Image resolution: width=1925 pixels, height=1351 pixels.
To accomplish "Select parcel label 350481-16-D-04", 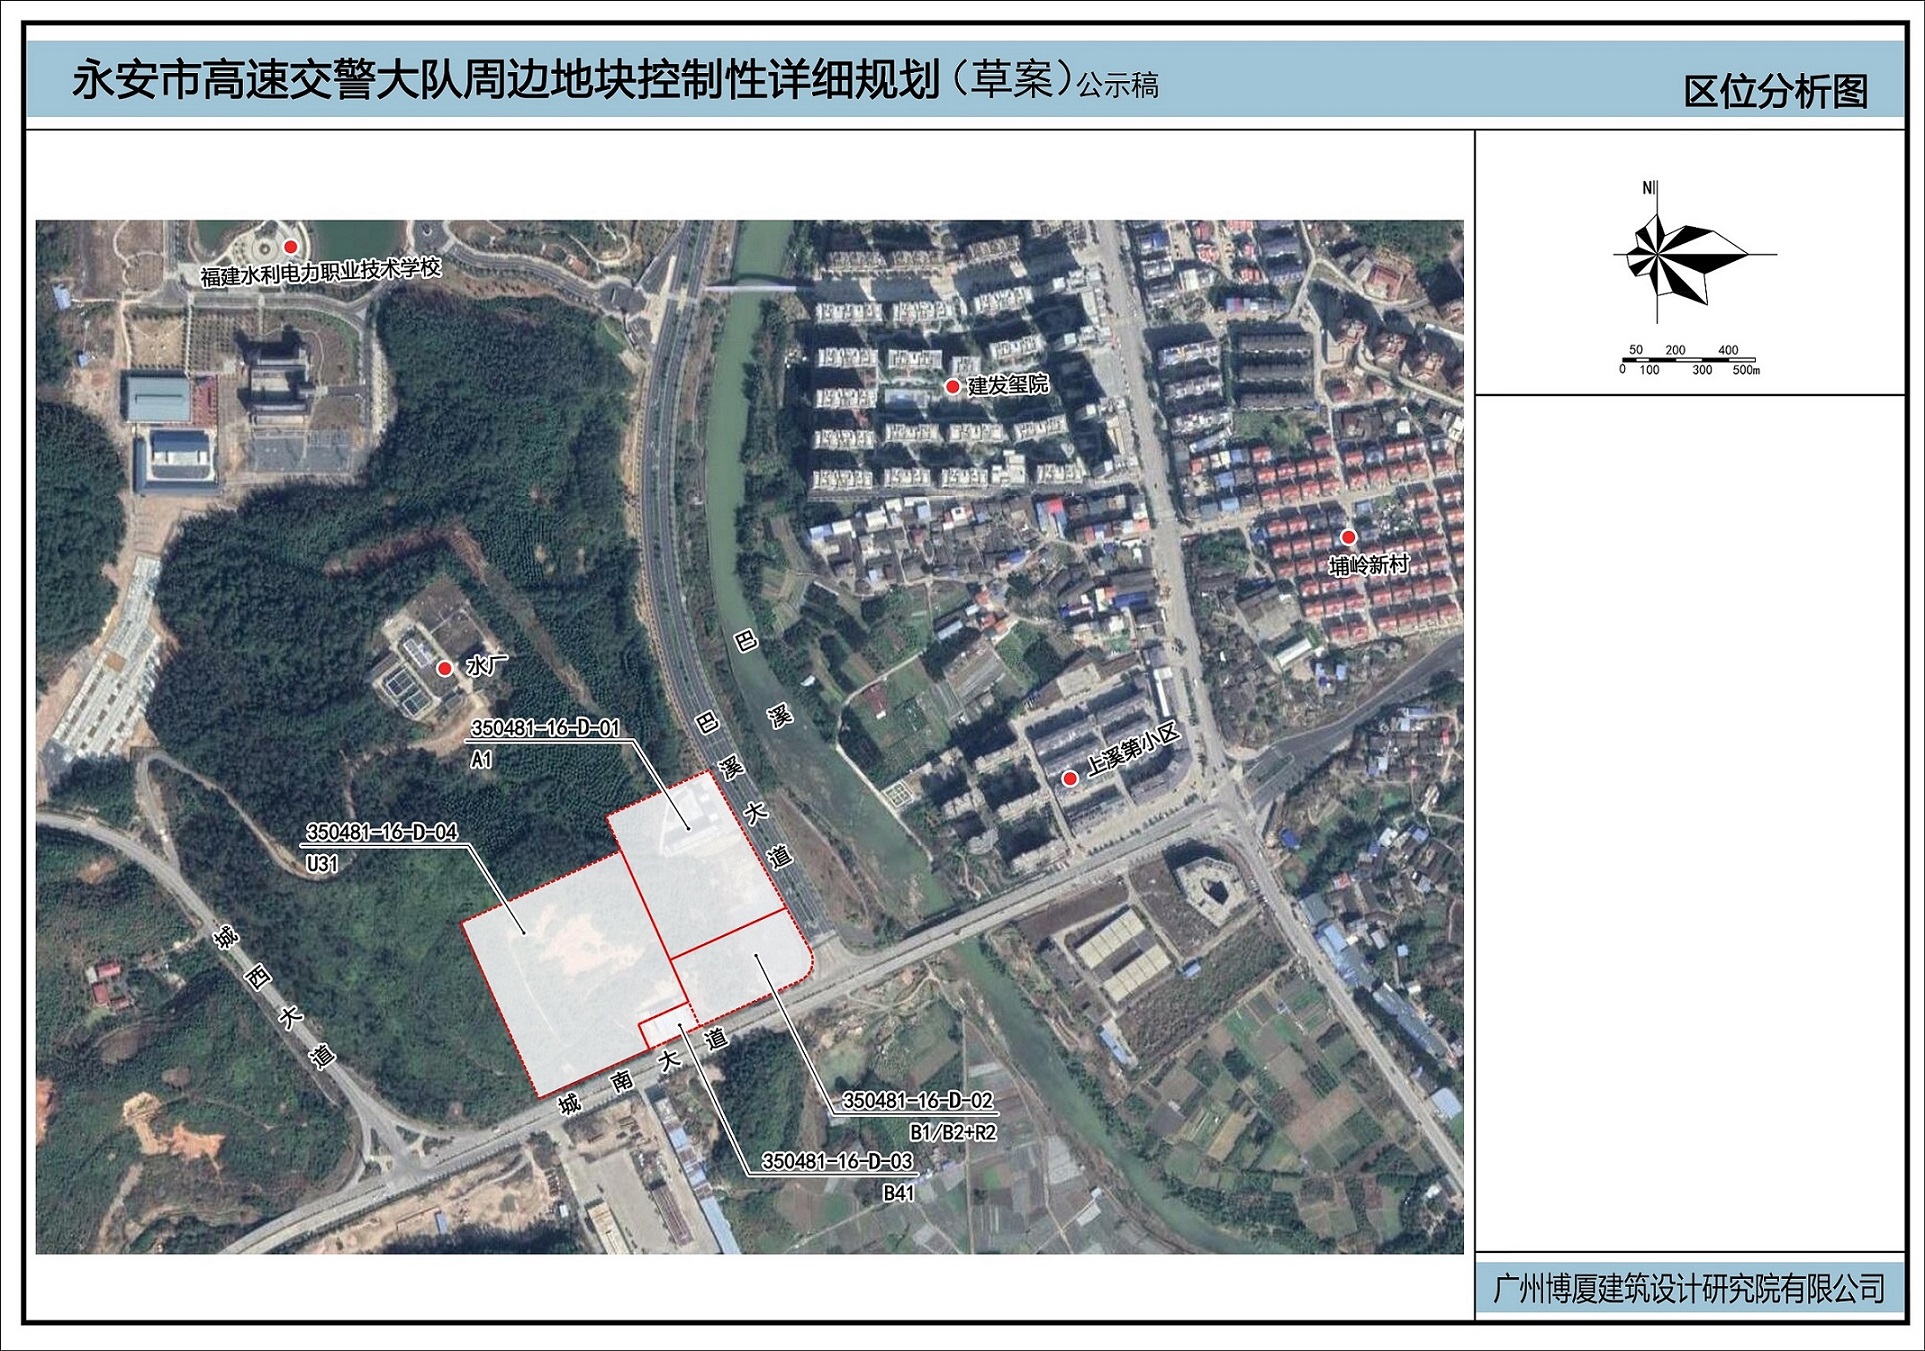I will coord(382,832).
